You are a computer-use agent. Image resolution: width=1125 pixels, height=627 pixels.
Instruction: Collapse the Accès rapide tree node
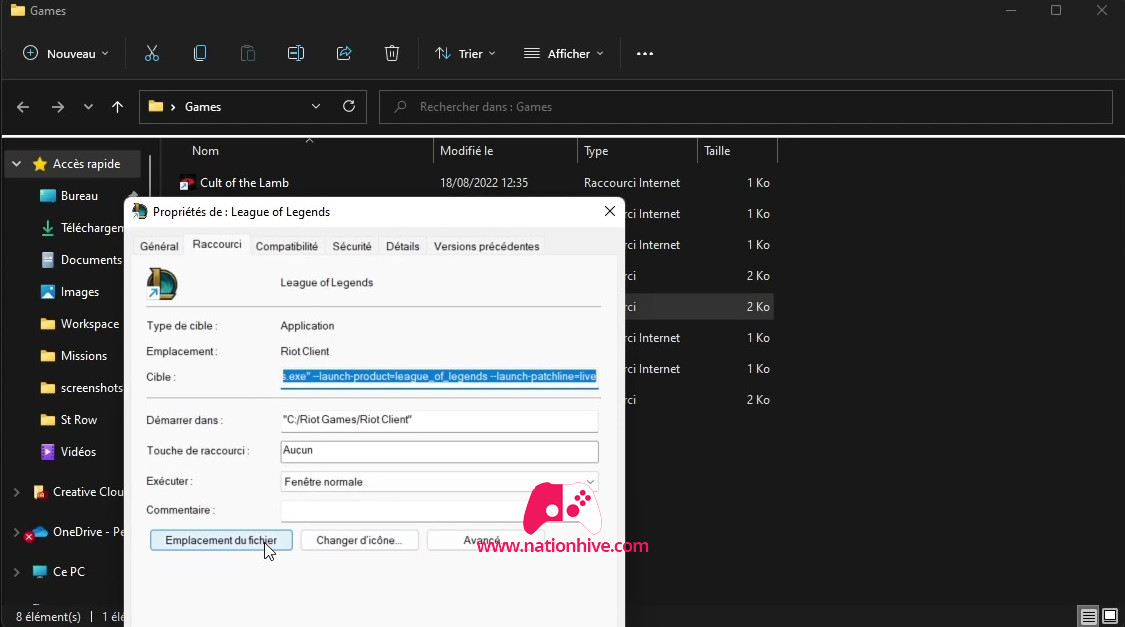click(x=17, y=164)
